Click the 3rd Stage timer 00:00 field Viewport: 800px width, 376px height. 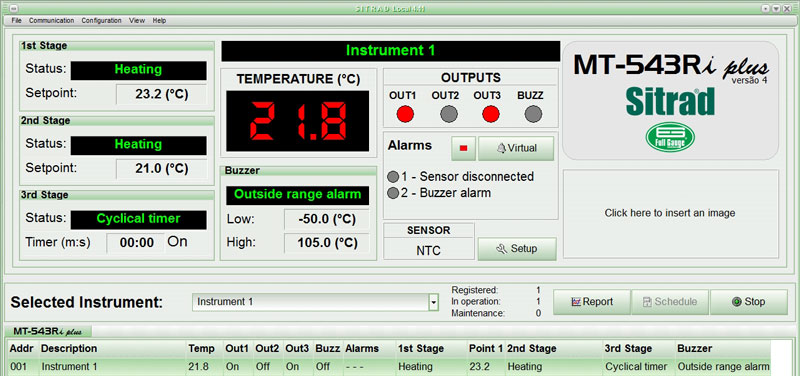pos(136,243)
